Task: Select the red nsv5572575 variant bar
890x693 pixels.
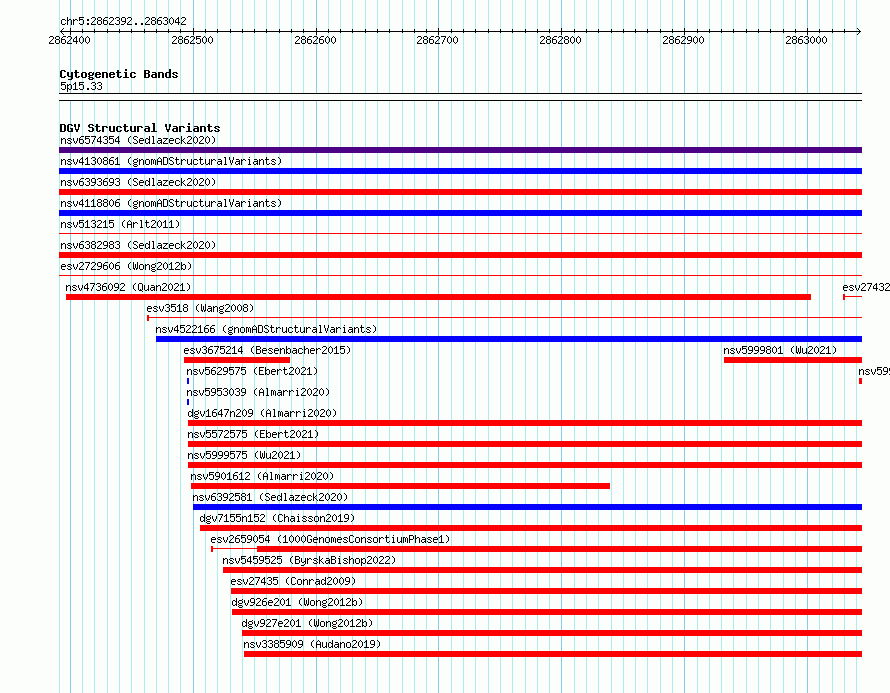Action: pos(525,444)
